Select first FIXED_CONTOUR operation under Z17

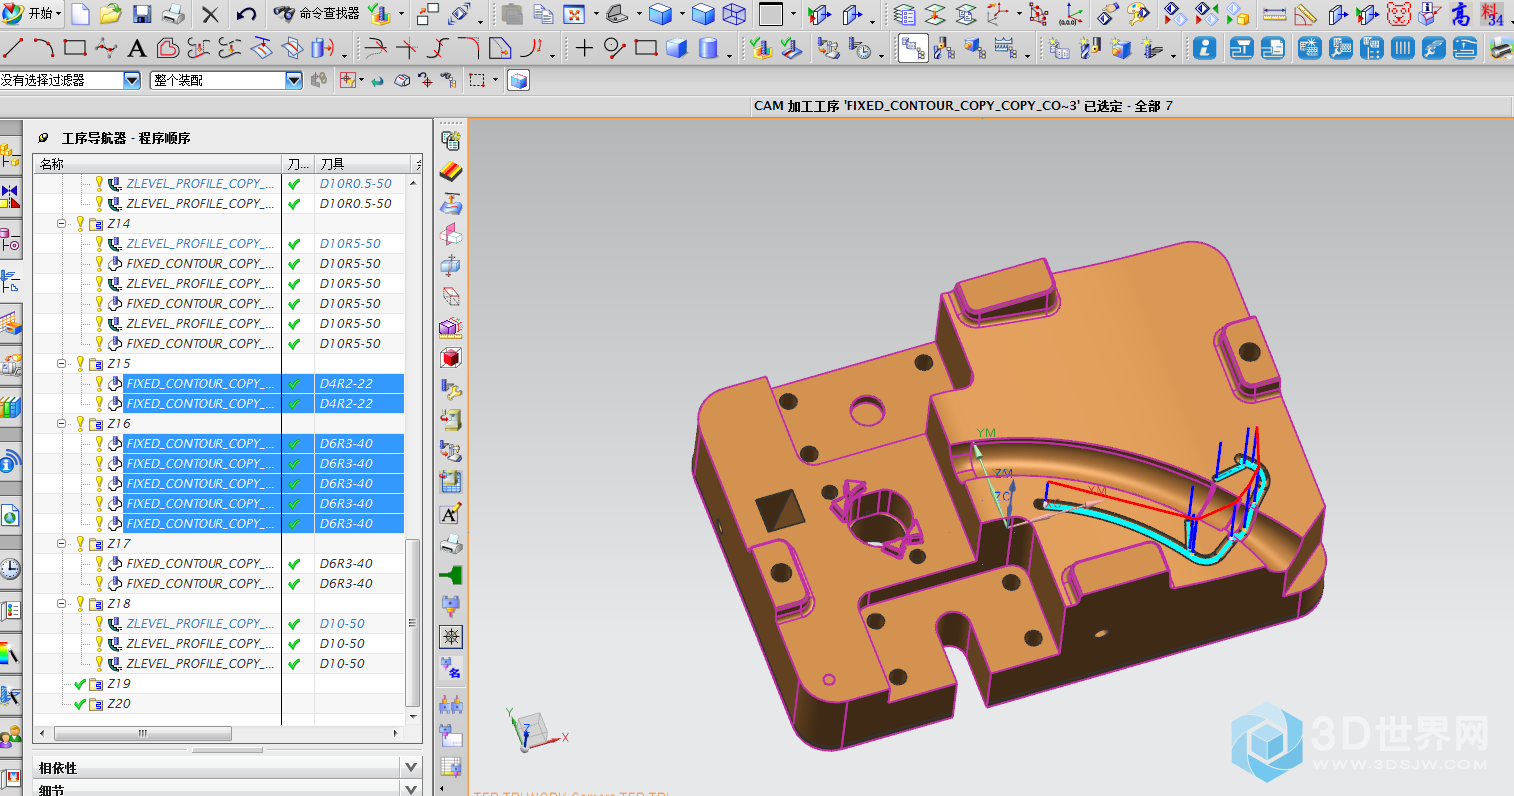(x=200, y=564)
